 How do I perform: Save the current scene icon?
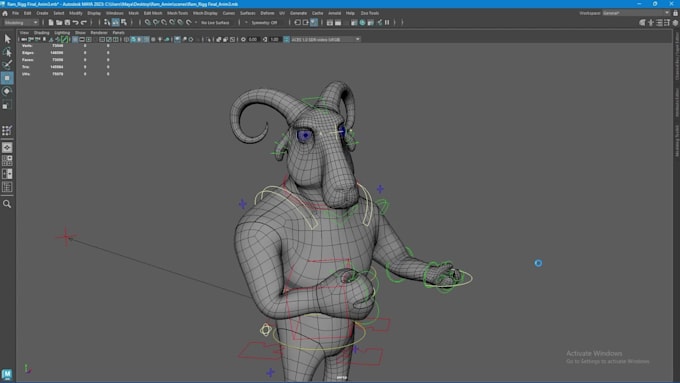67,23
